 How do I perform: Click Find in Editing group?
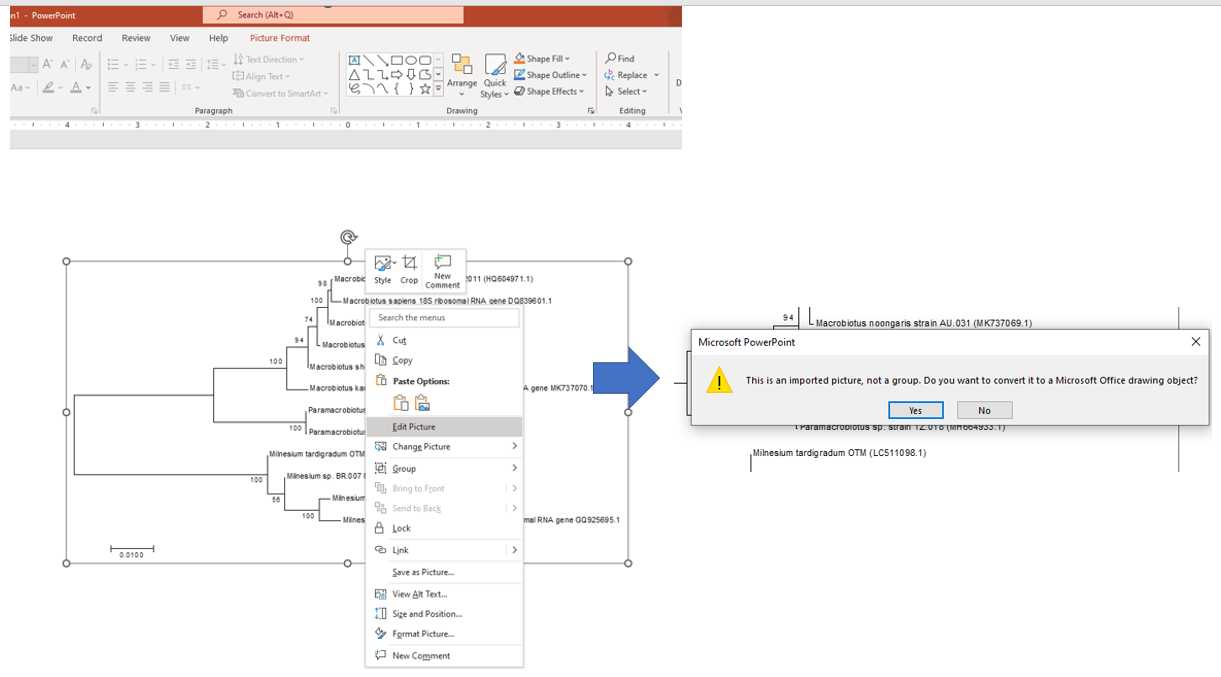click(x=620, y=59)
